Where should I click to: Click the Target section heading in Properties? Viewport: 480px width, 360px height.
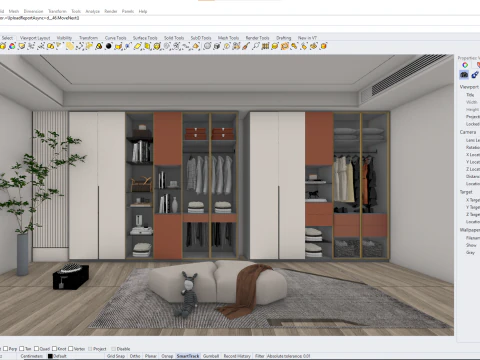[x=466, y=192]
